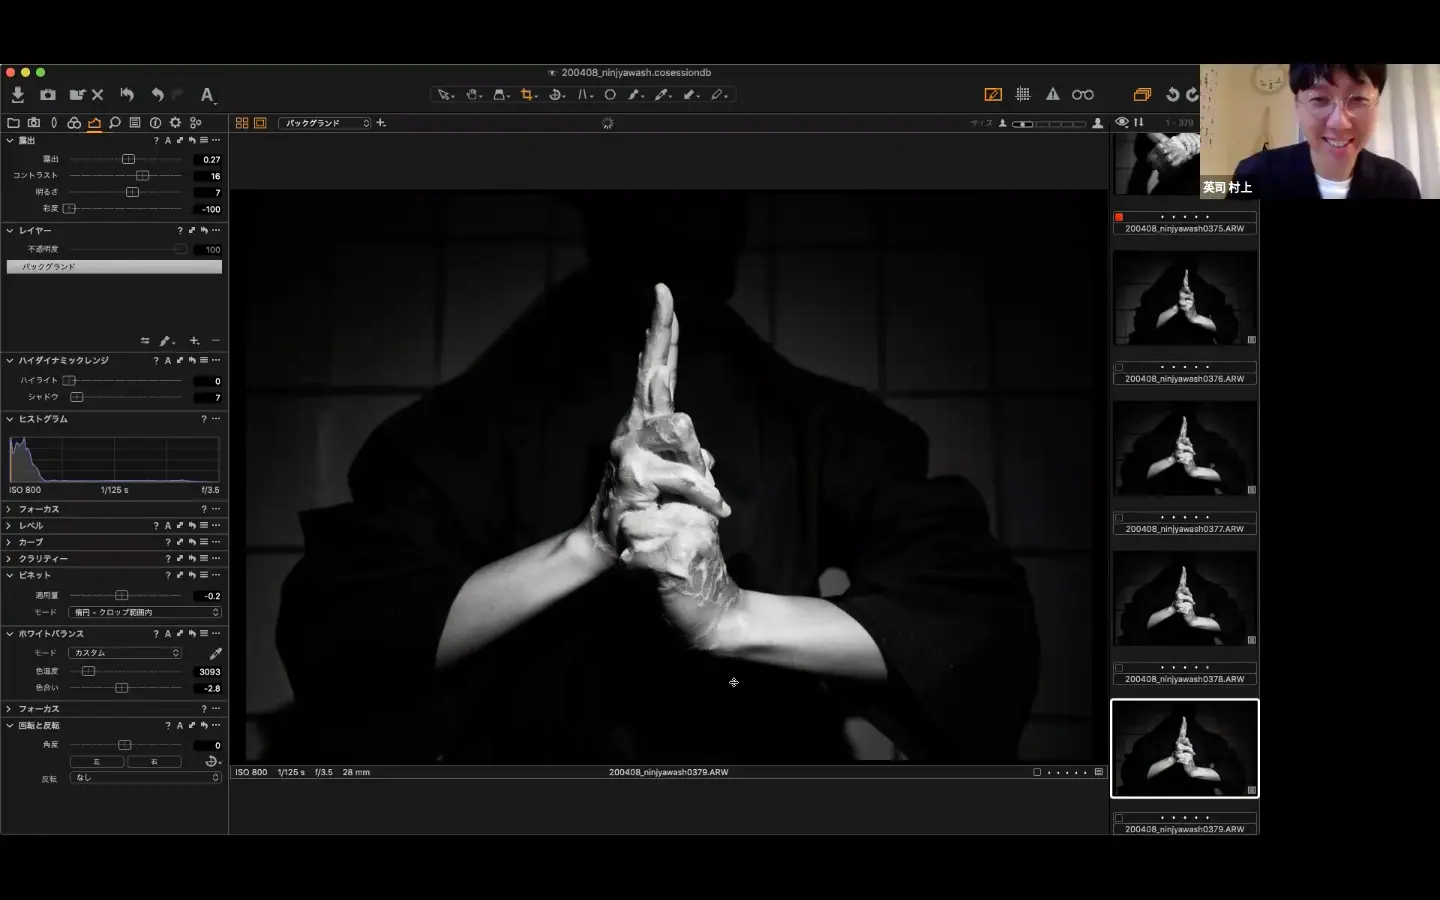The width and height of the screenshot is (1440, 900).
Task: Toggle the browser visibility eye icon
Action: pos(1122,123)
